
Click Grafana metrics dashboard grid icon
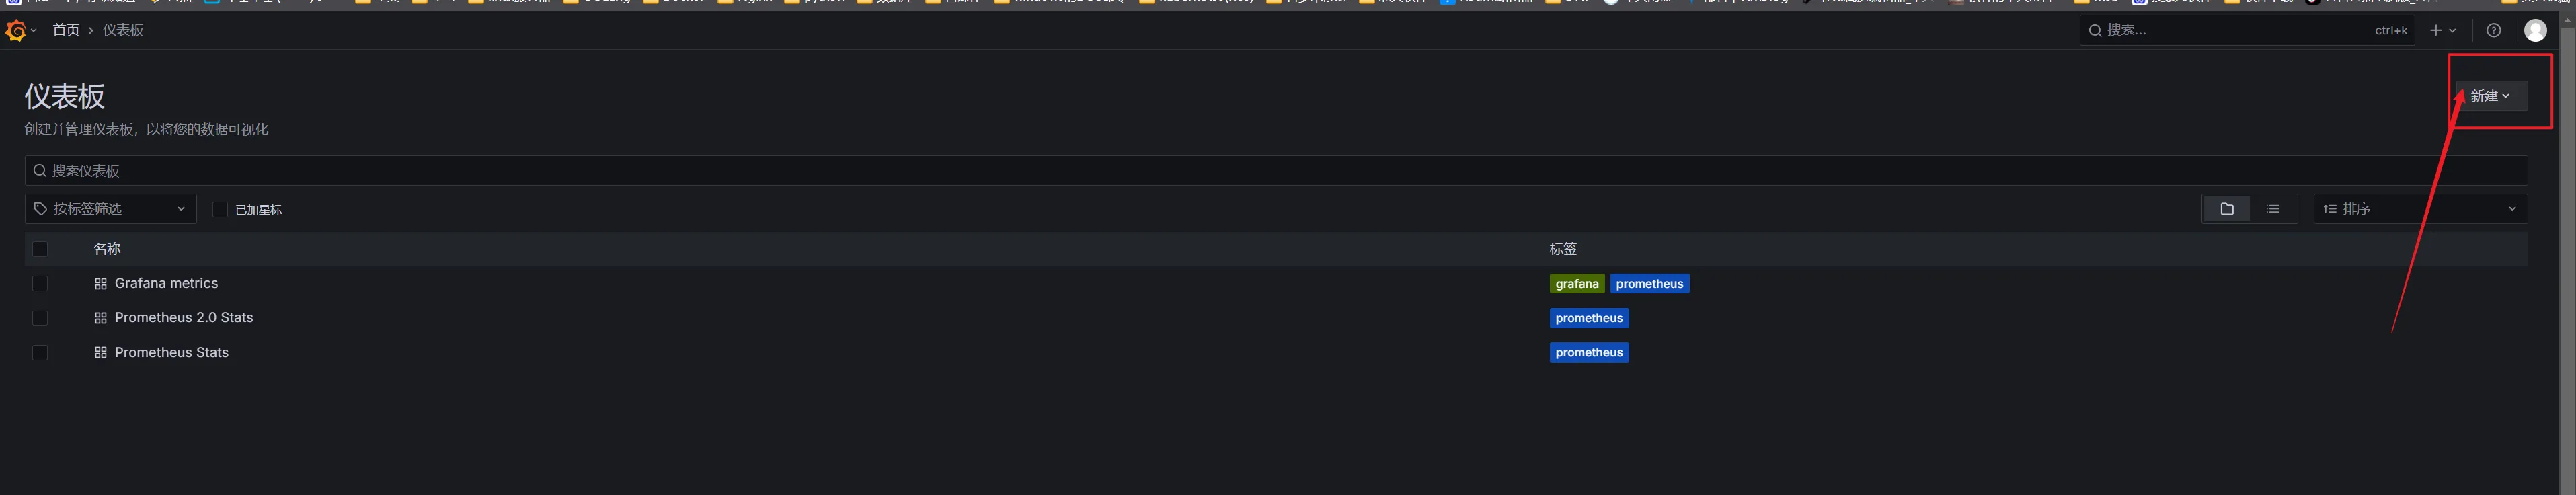pyautogui.click(x=100, y=284)
